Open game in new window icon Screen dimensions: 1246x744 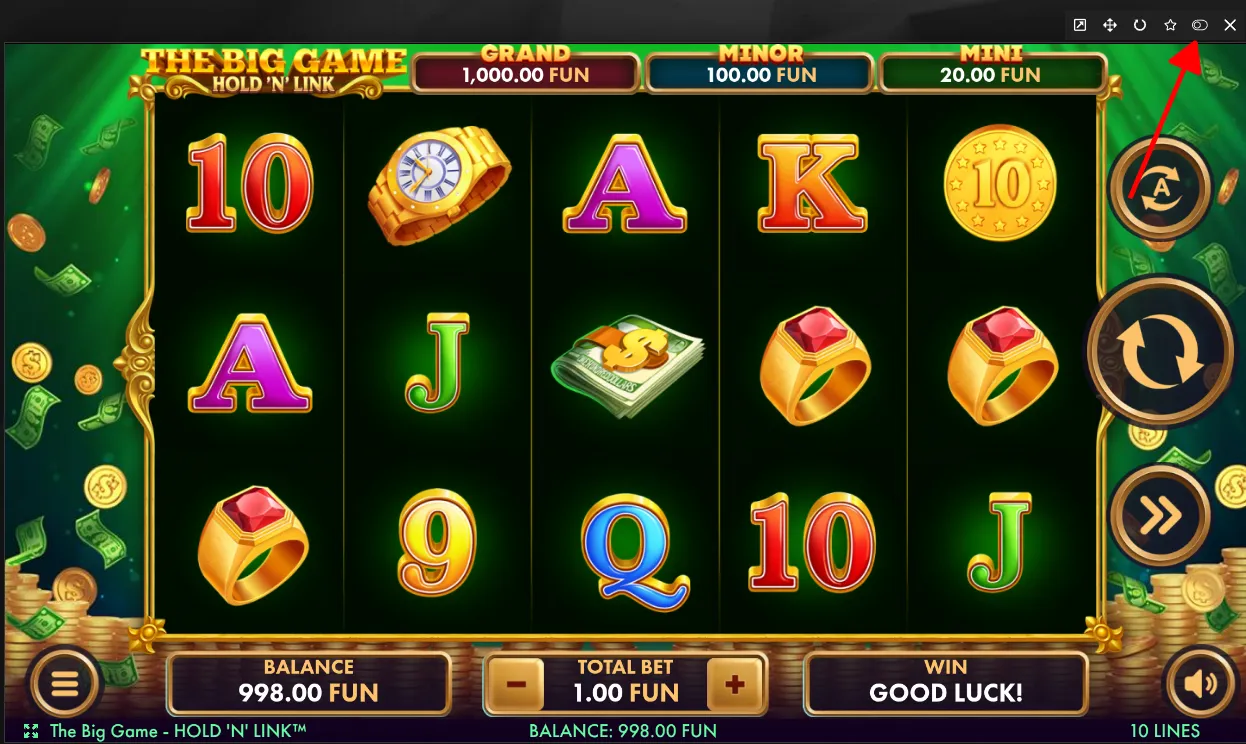coord(1080,25)
